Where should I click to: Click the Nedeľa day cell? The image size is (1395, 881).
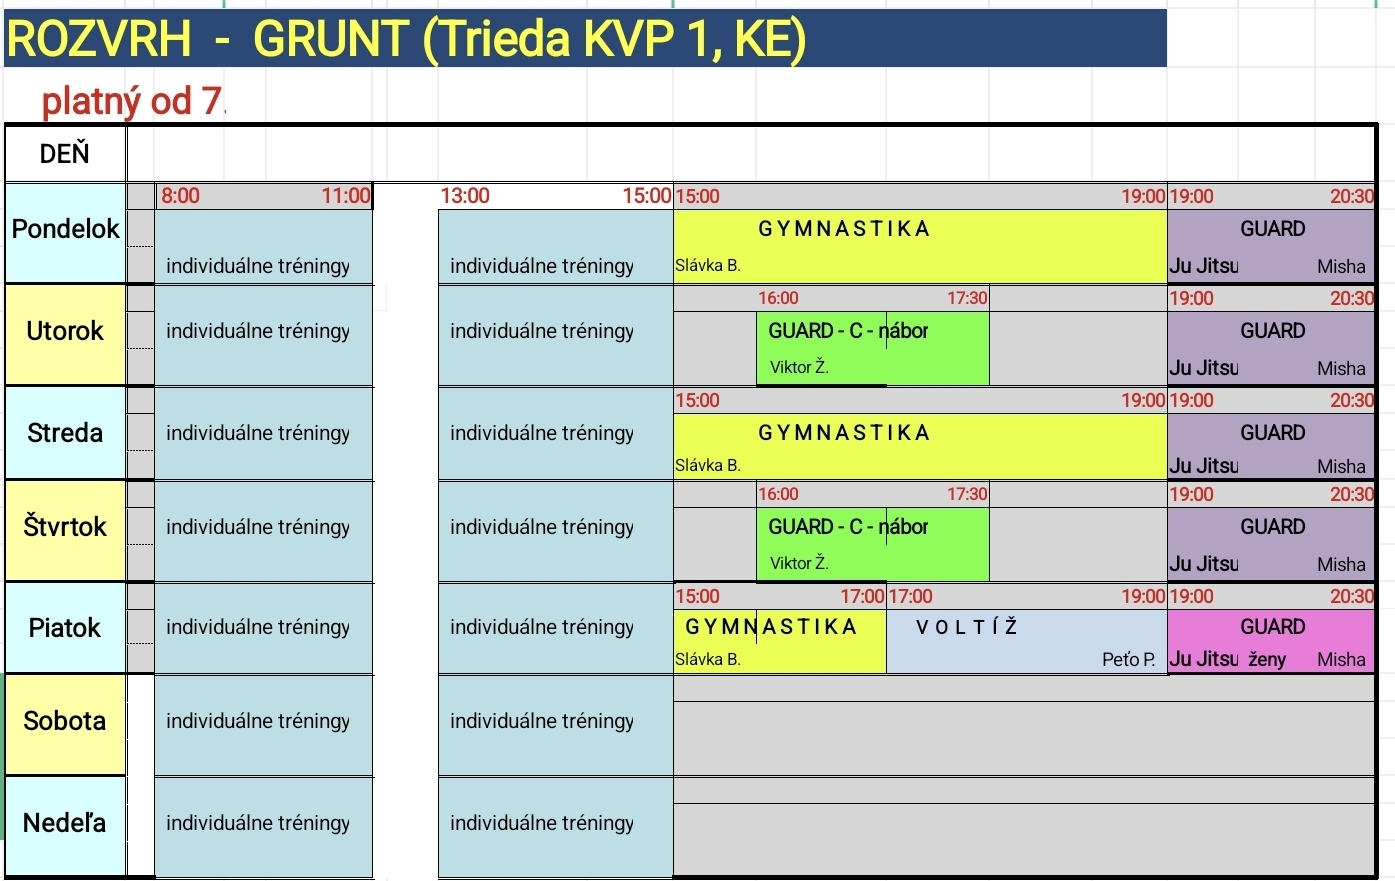(65, 823)
